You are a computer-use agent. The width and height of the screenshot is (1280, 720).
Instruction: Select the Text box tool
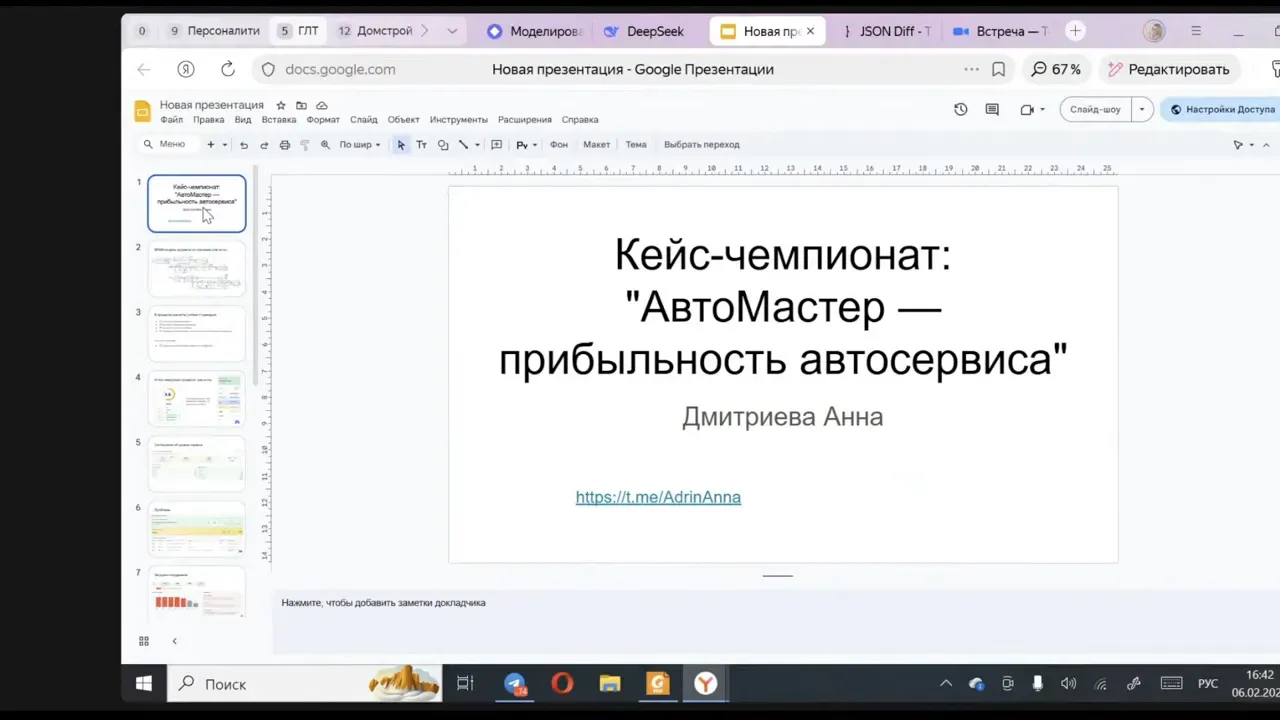click(x=421, y=144)
